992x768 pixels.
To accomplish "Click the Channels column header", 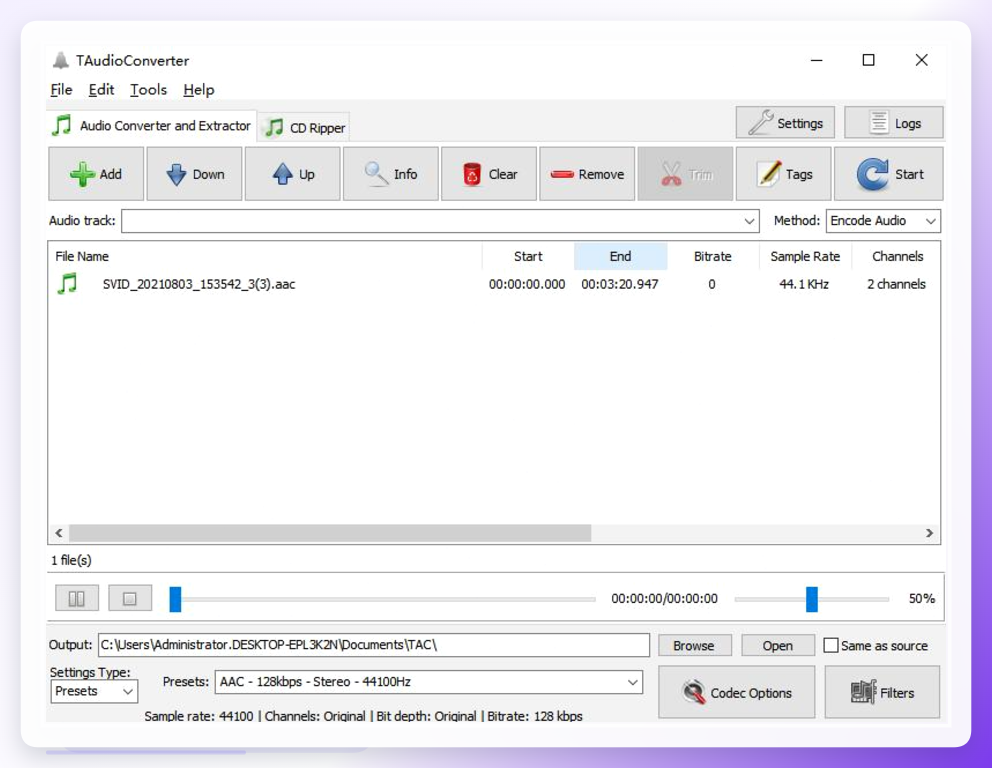I will click(897, 256).
